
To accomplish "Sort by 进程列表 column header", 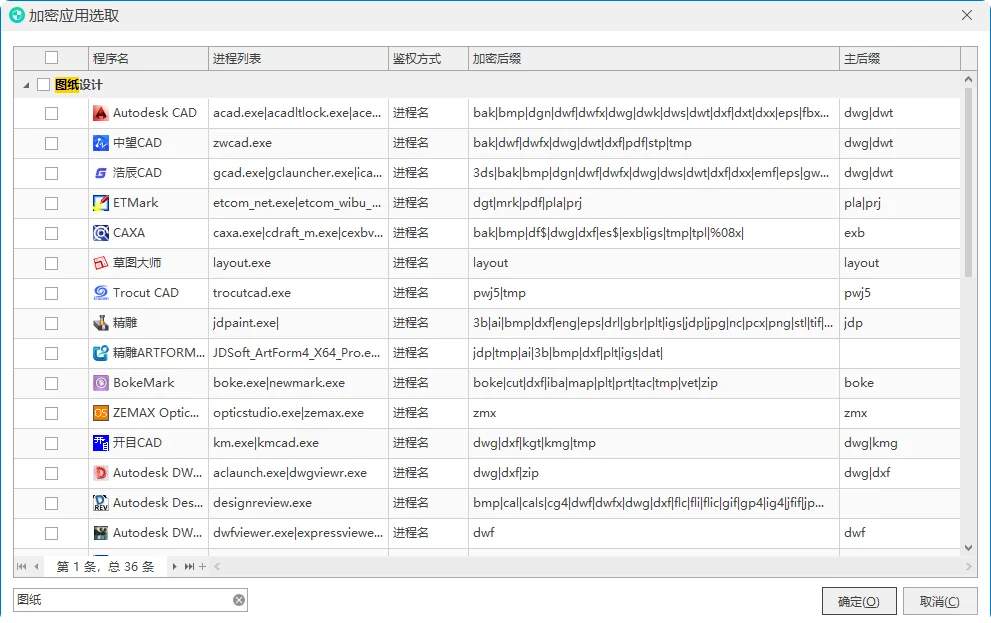I will pos(298,59).
